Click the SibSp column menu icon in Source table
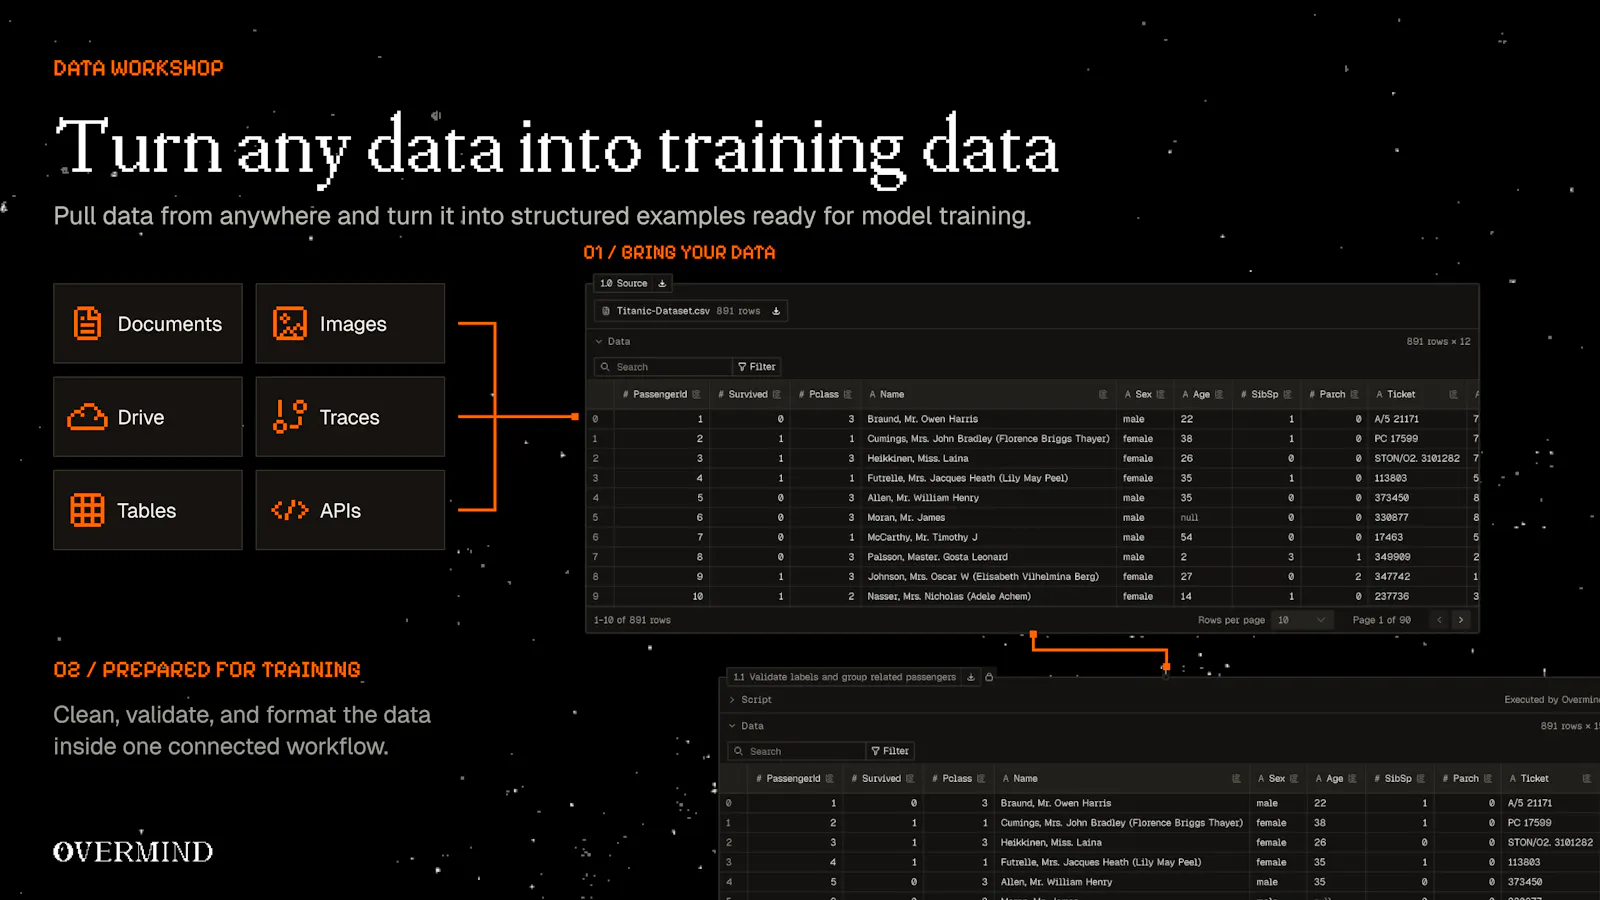The width and height of the screenshot is (1600, 900). click(1288, 395)
